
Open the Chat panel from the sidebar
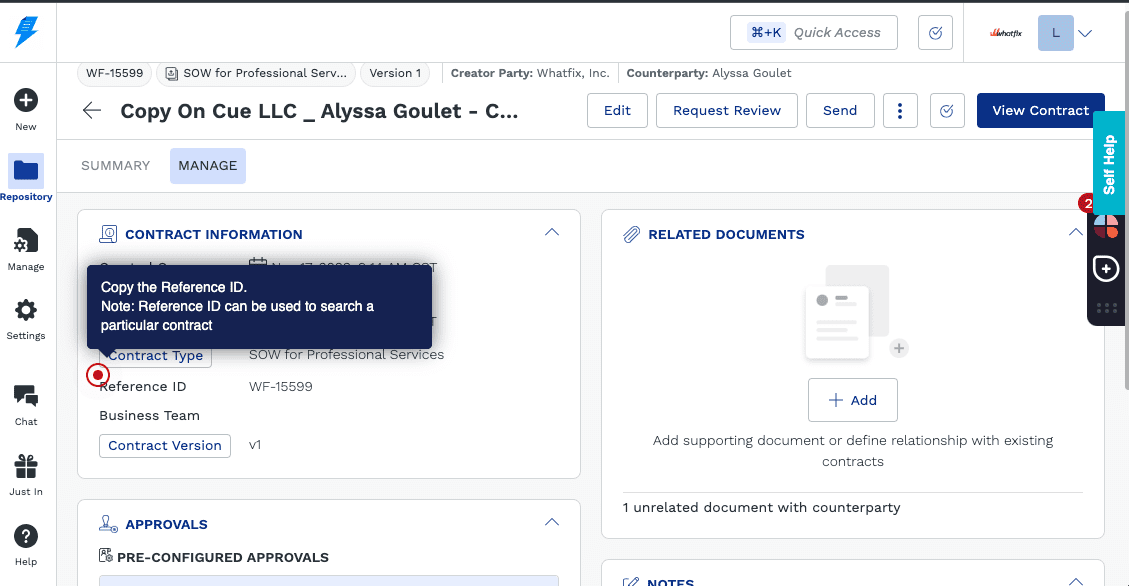pyautogui.click(x=26, y=396)
